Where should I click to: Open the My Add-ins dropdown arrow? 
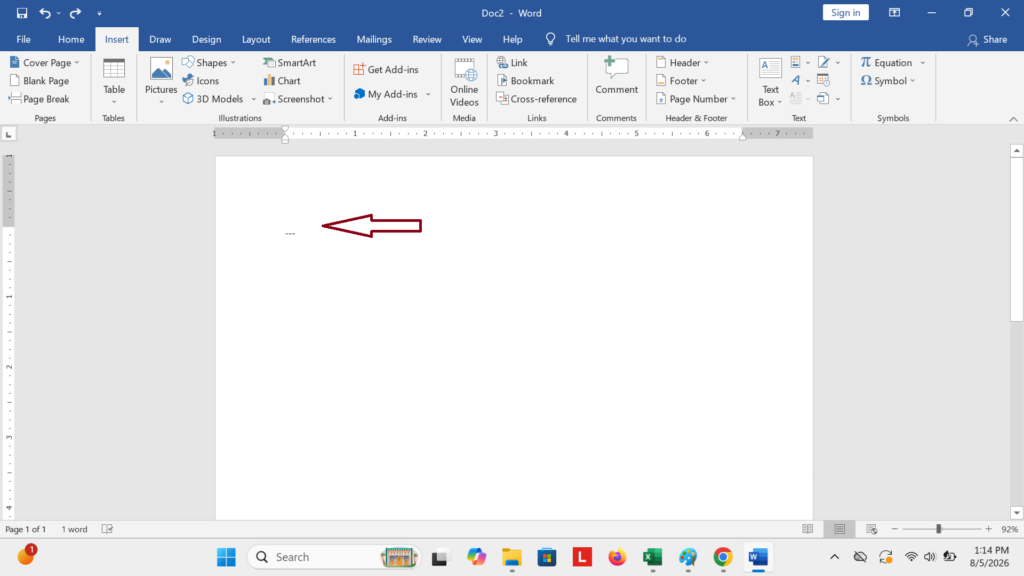pos(428,95)
